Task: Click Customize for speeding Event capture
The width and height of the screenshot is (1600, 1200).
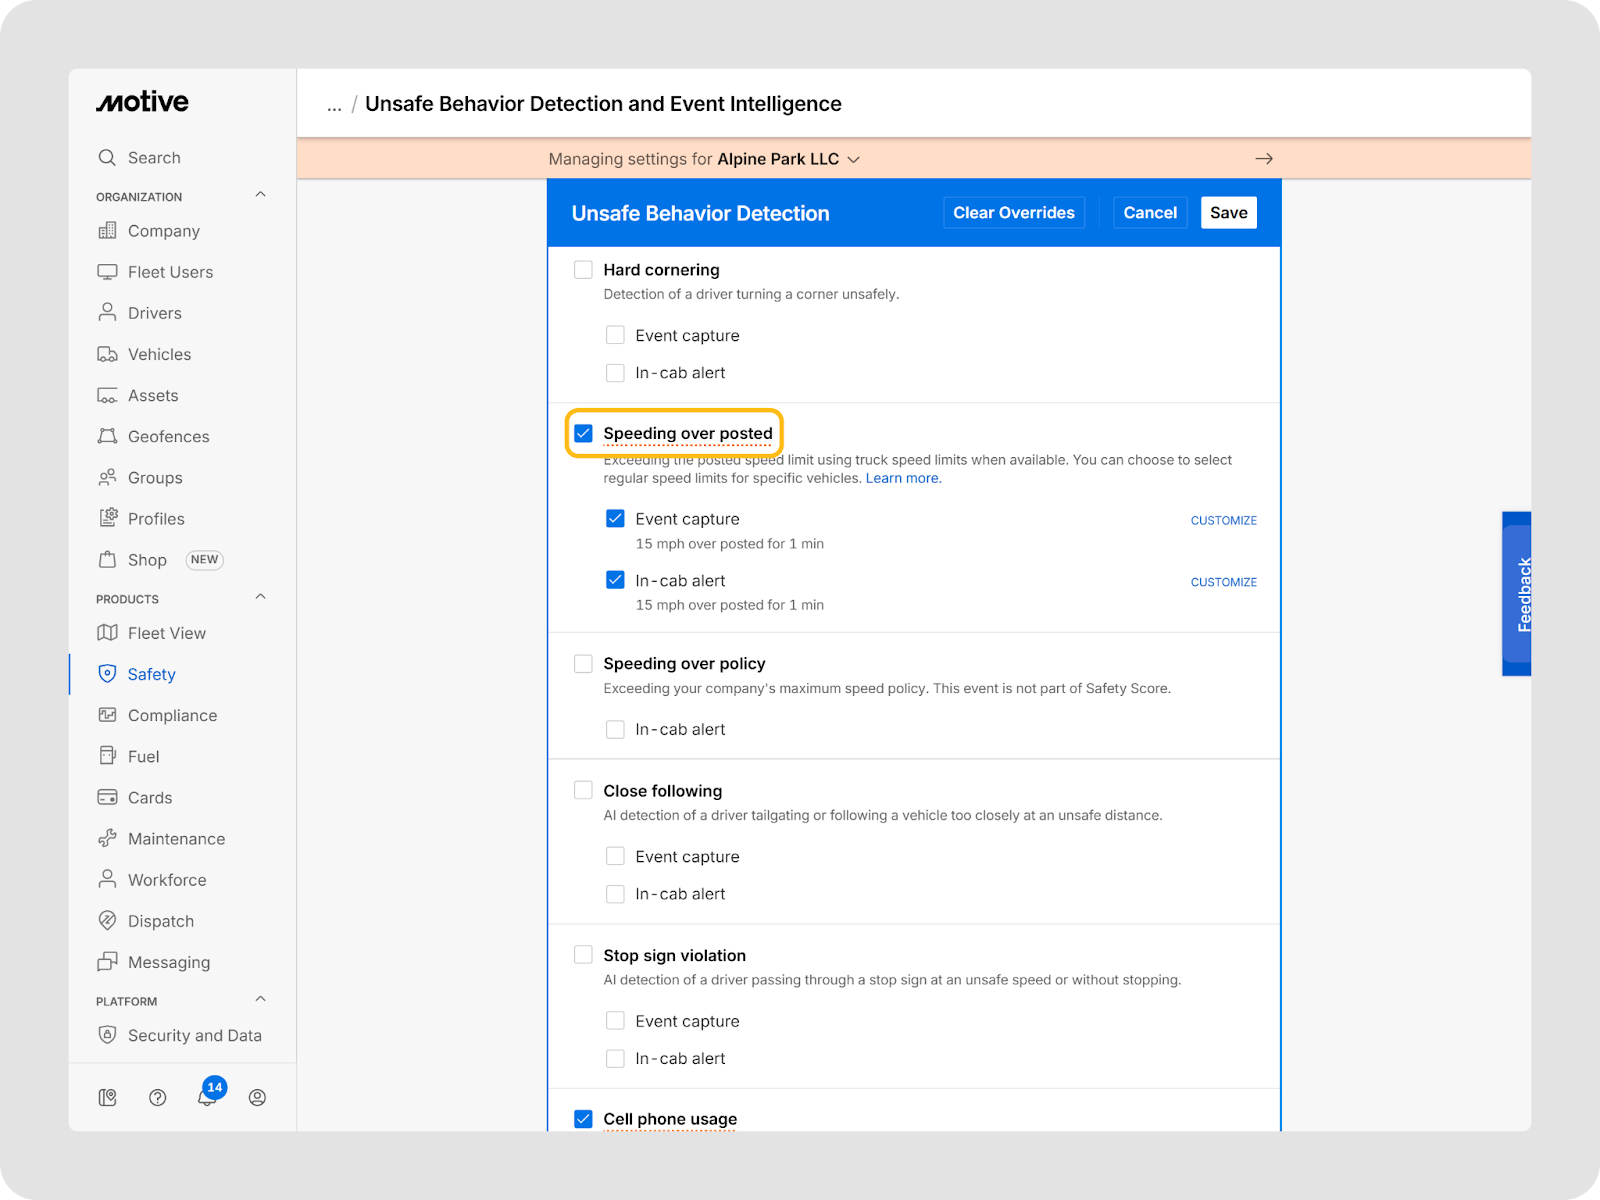Action: coord(1223,520)
